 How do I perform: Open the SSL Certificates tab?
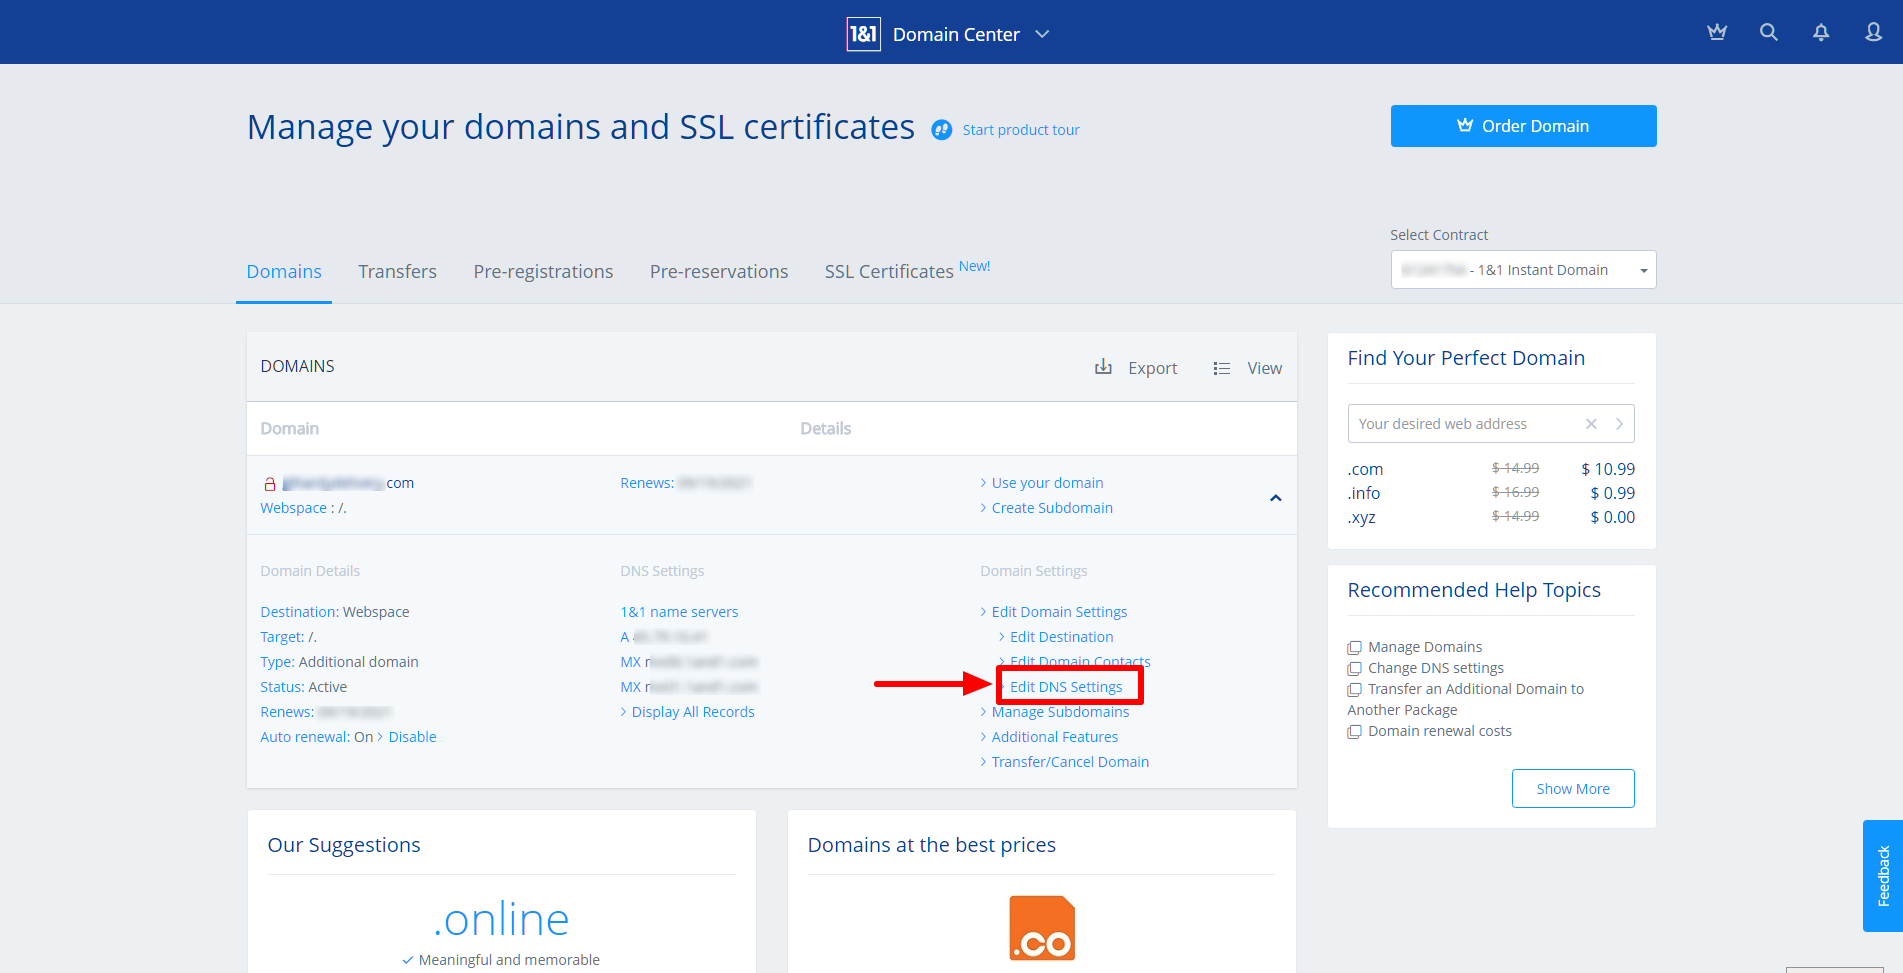pos(888,271)
